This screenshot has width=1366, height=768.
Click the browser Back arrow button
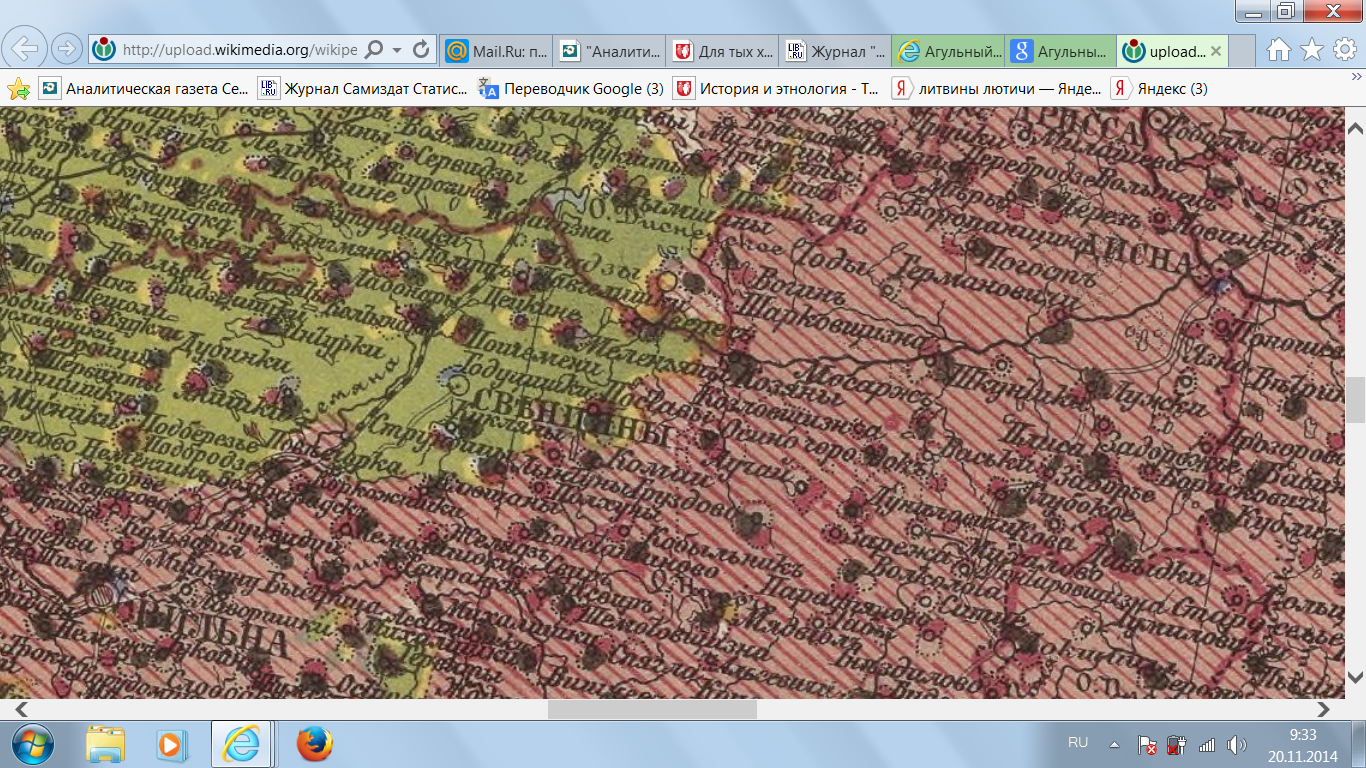tap(25, 48)
